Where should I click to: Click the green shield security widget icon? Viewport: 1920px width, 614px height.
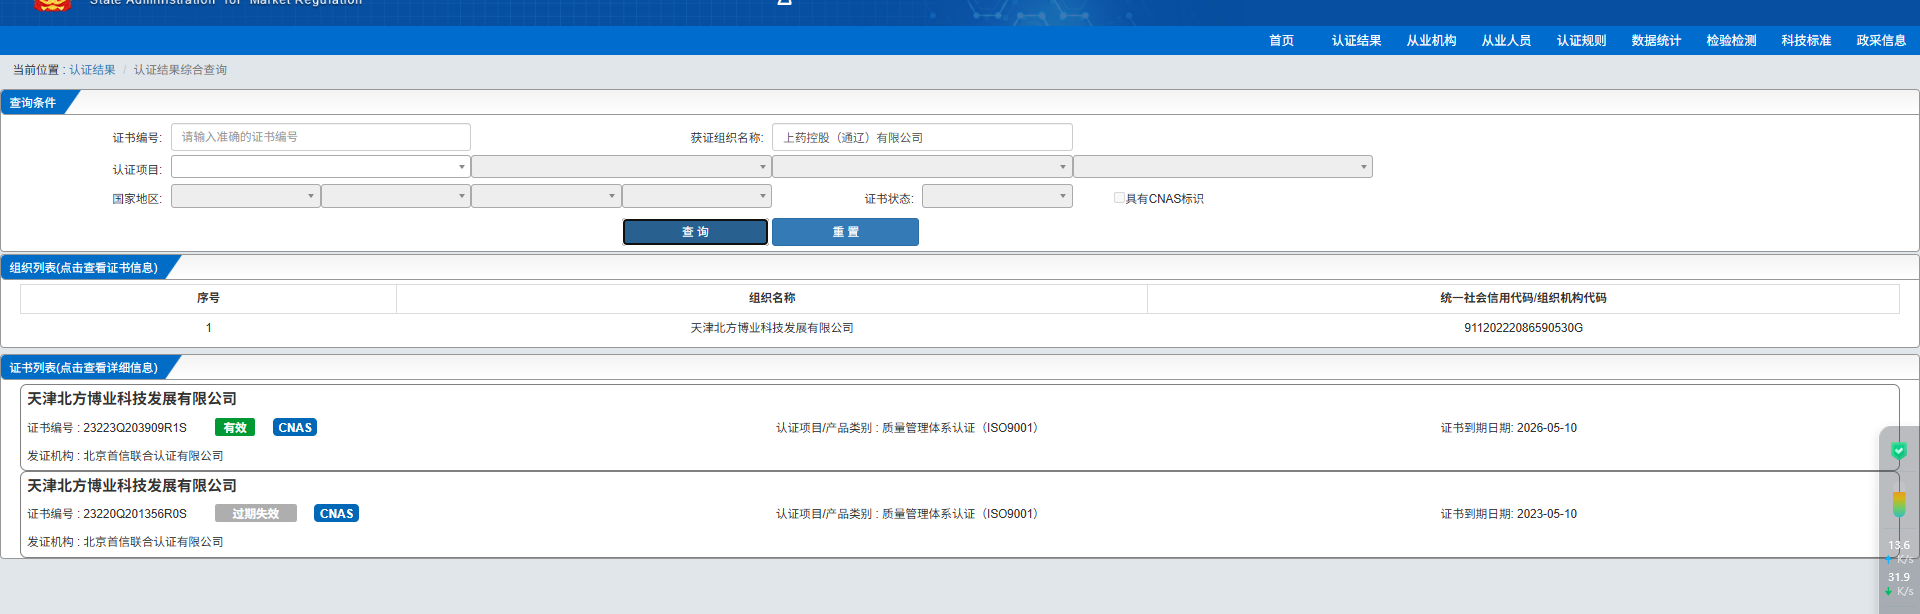1899,451
